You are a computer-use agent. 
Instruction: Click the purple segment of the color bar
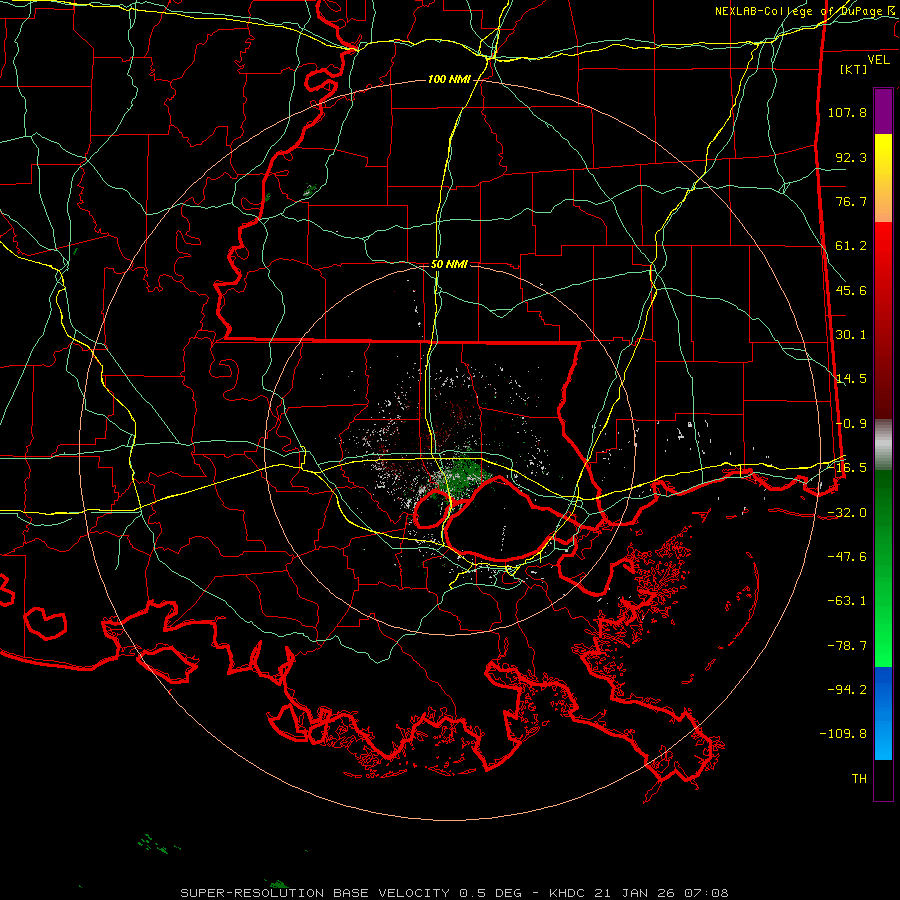(883, 111)
